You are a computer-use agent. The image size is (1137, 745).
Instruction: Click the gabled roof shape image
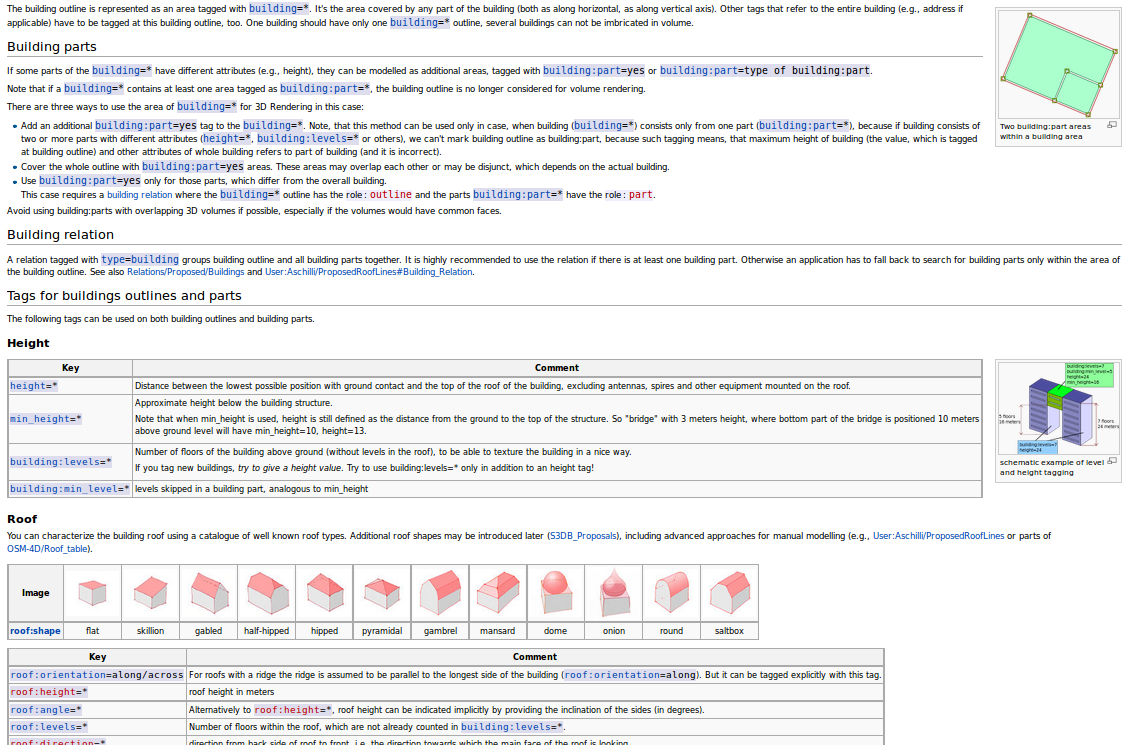(208, 592)
